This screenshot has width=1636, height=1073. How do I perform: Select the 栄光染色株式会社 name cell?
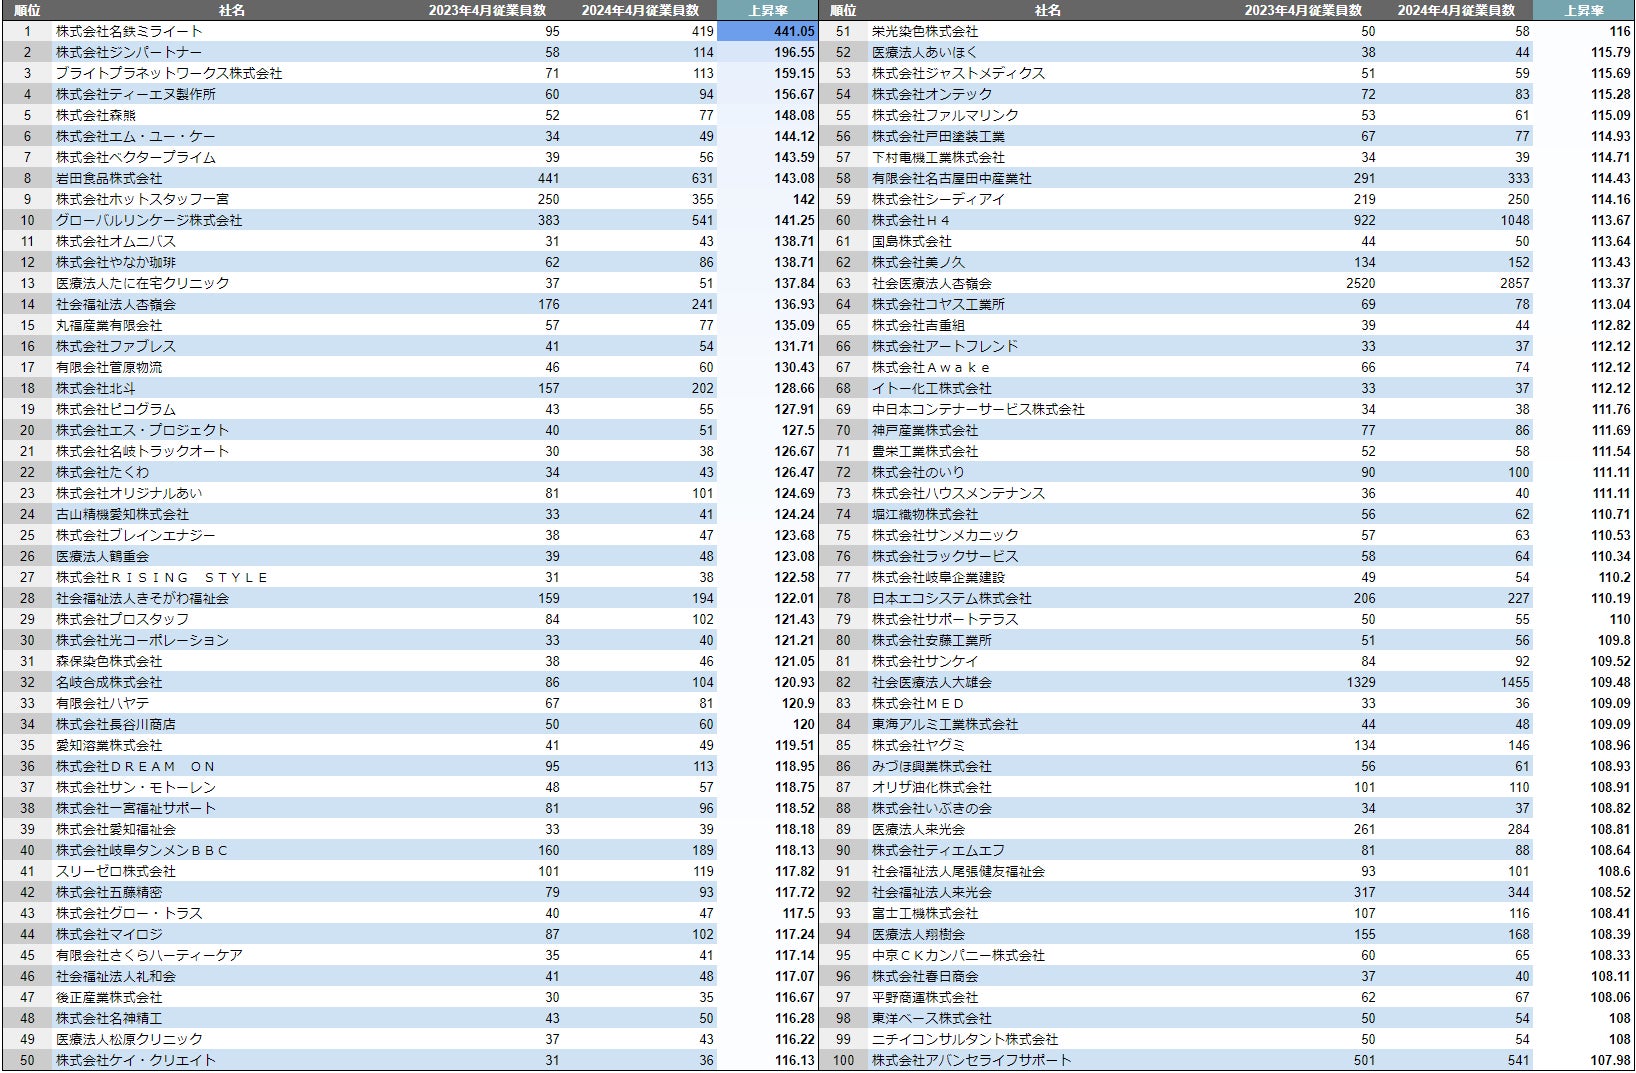point(925,31)
